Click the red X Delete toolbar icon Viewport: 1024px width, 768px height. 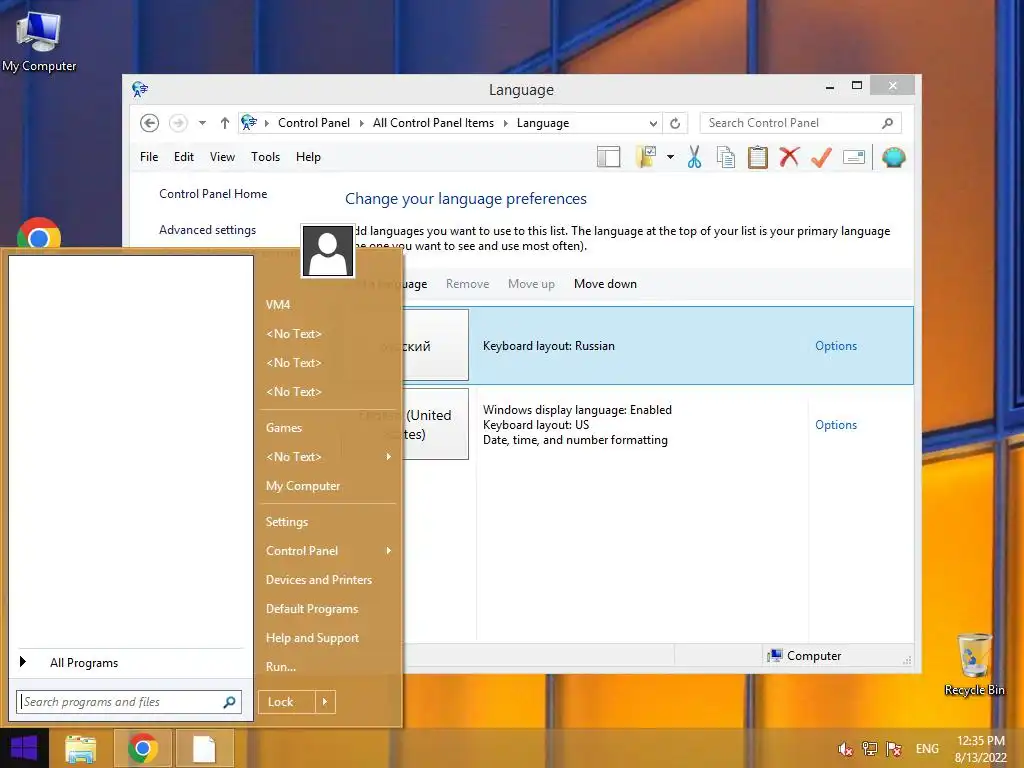pyautogui.click(x=789, y=157)
